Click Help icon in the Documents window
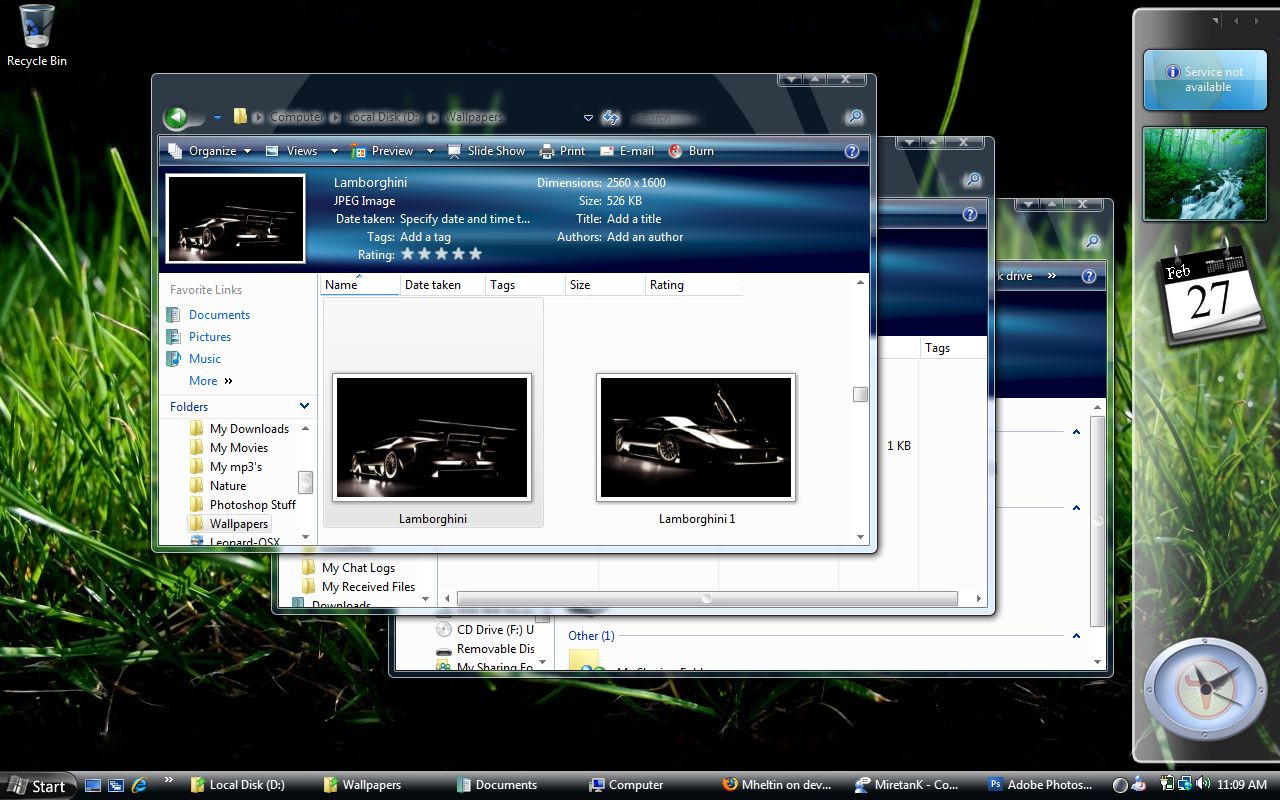Image resolution: width=1280 pixels, height=800 pixels. point(969,214)
